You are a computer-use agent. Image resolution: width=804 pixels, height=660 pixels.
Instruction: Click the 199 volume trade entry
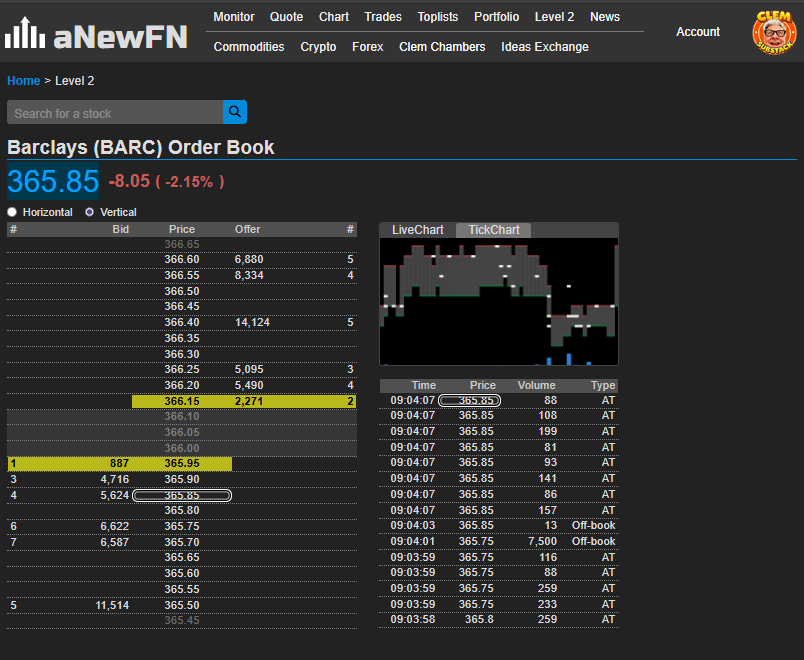click(547, 431)
